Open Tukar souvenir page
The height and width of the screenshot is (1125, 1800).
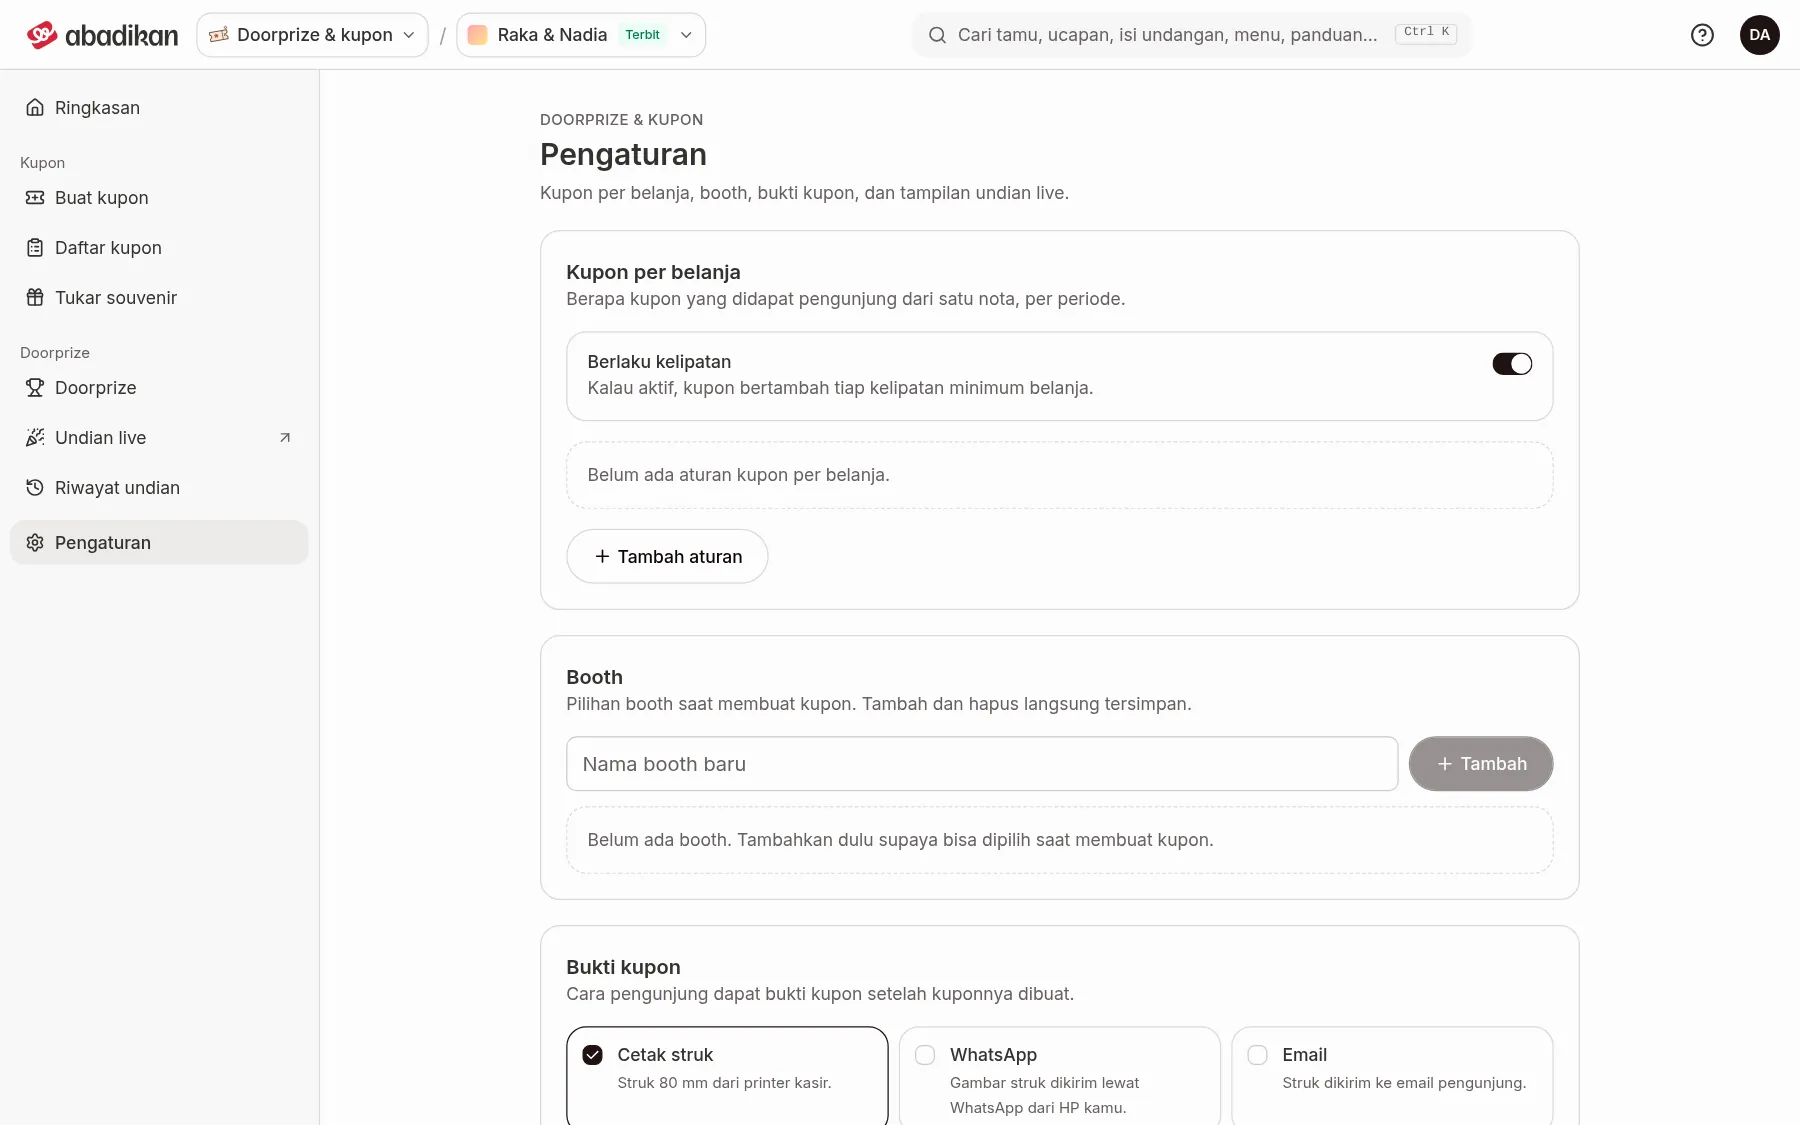coord(159,298)
